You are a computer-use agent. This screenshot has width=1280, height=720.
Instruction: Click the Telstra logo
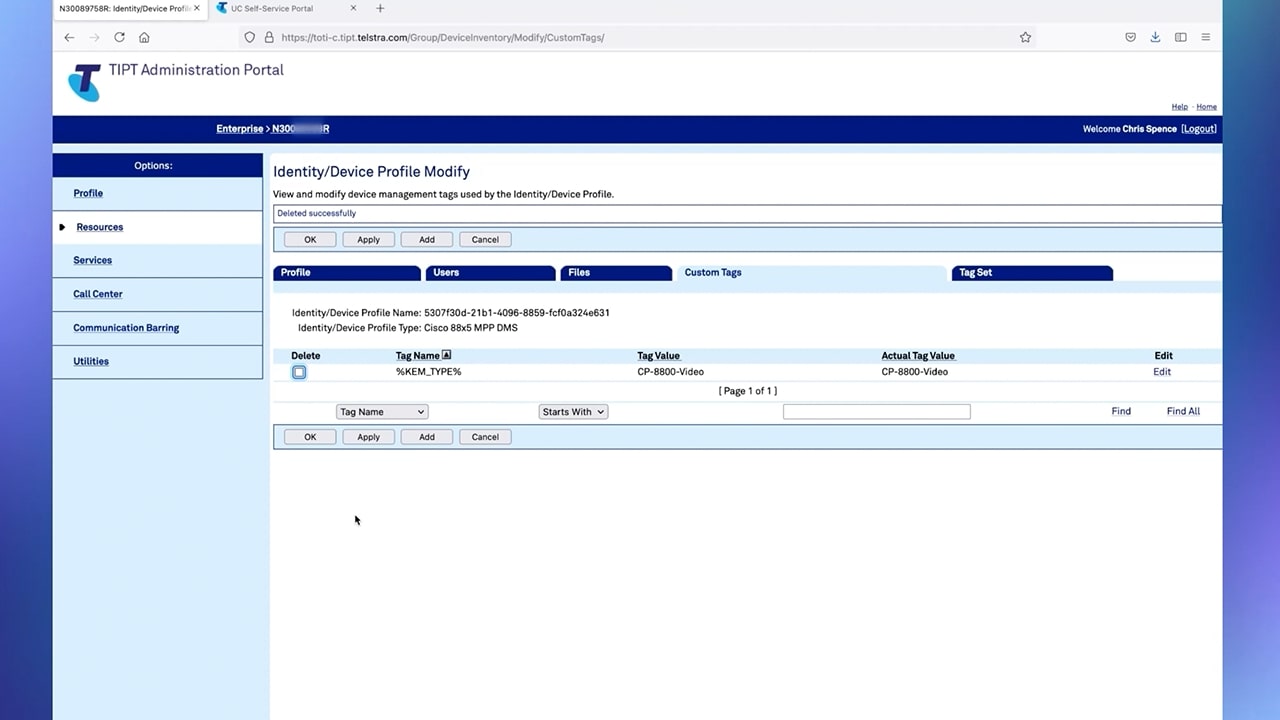[85, 82]
